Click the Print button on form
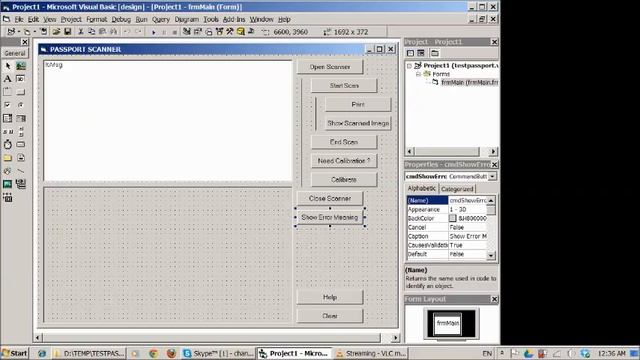The width and height of the screenshot is (640, 360). [358, 104]
